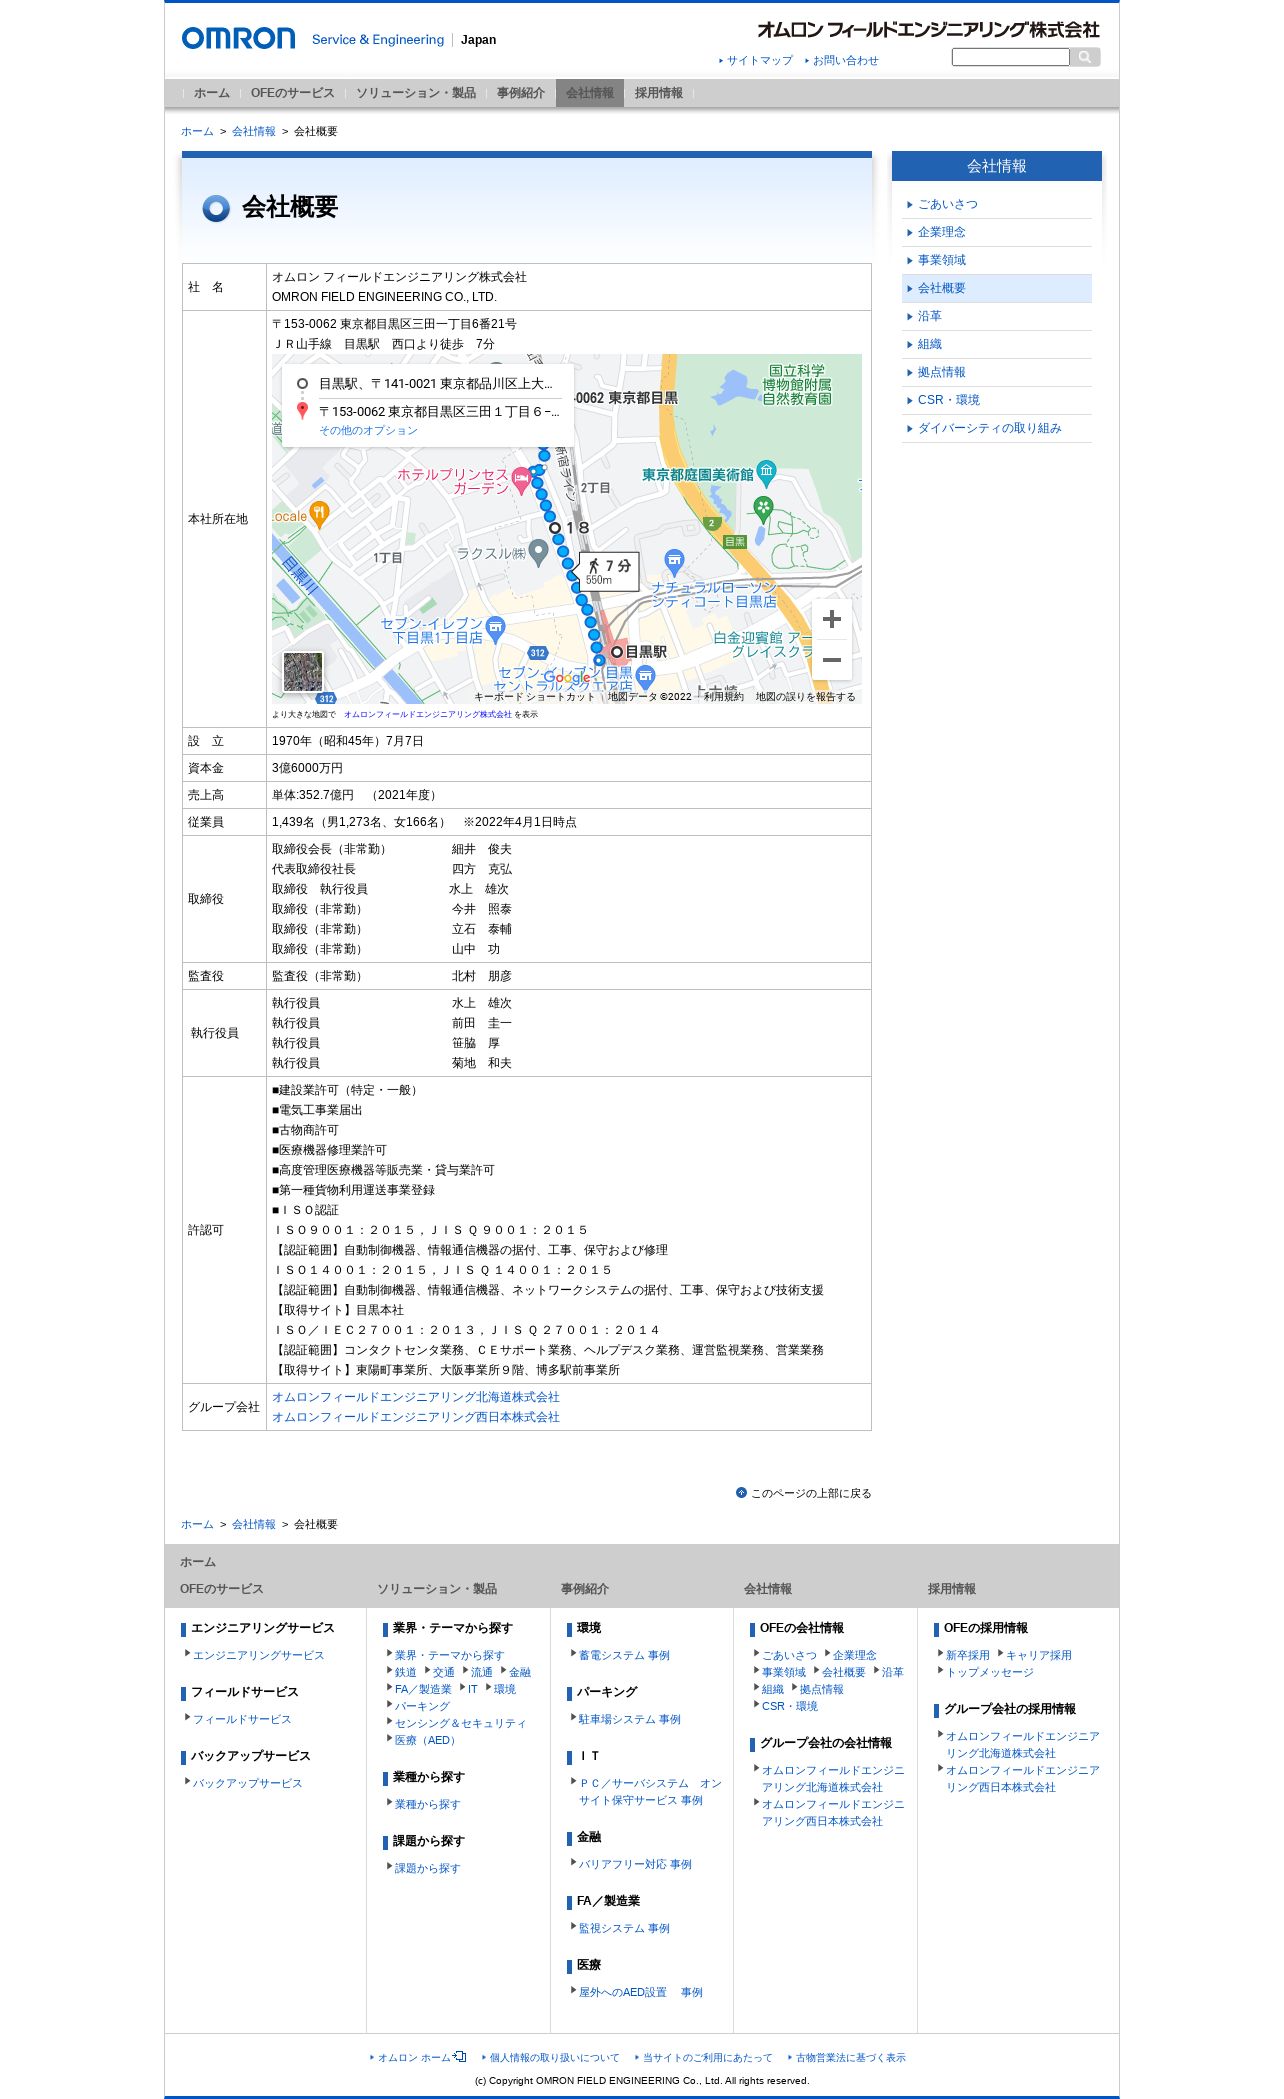
Task: Click the back-to-top arrow icon
Action: (741, 1493)
